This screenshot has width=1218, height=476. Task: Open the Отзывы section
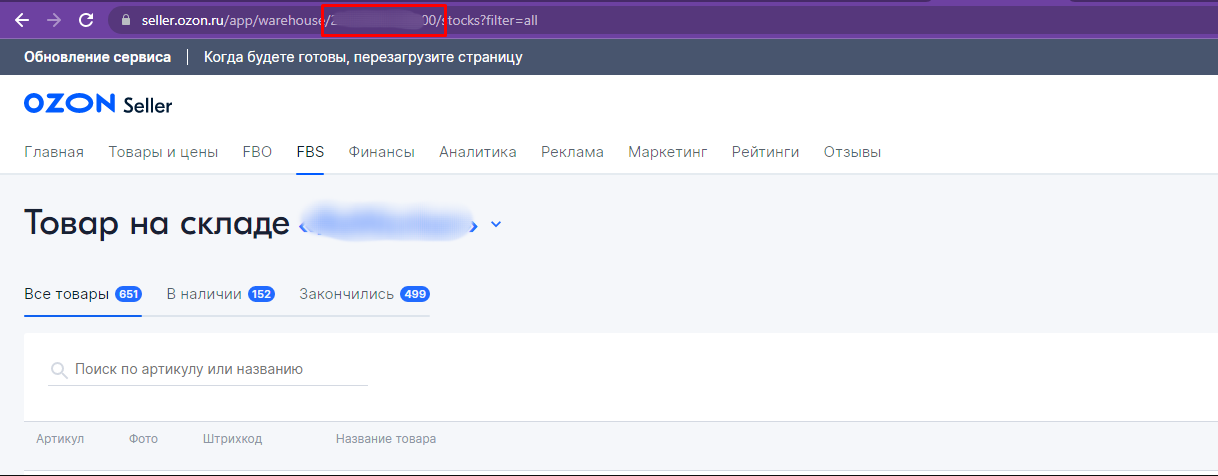pos(852,152)
